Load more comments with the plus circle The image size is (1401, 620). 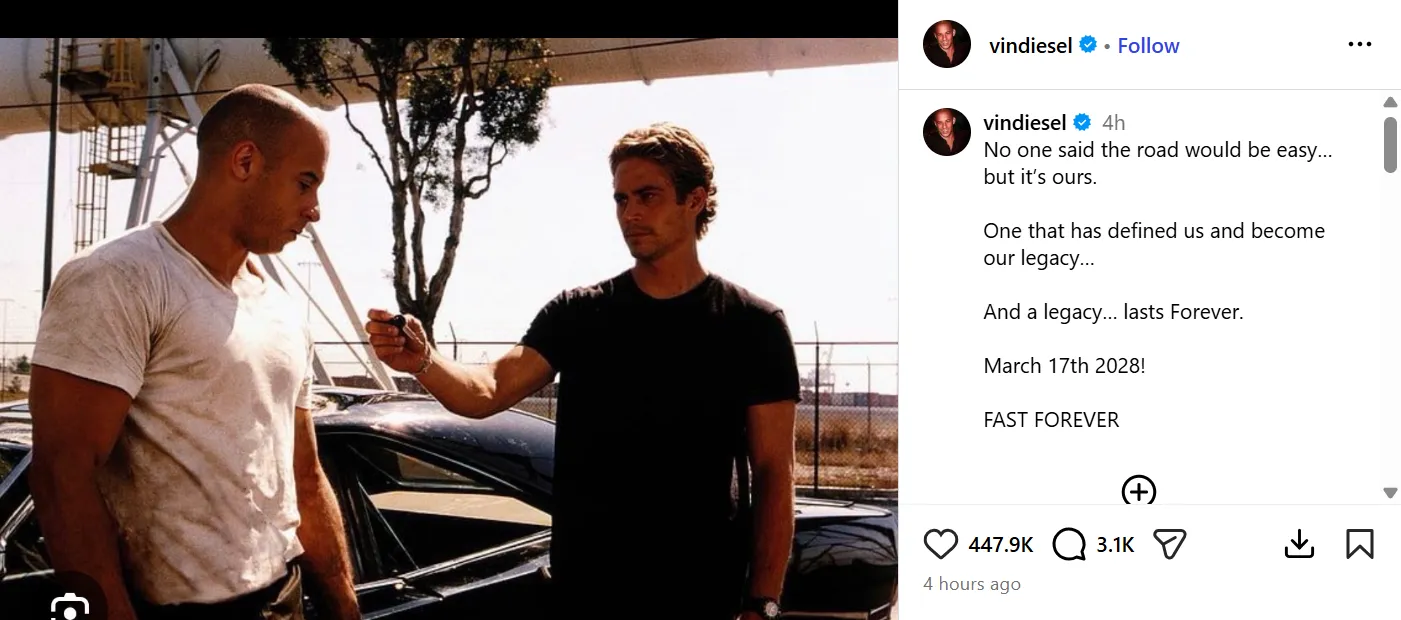point(1139,491)
